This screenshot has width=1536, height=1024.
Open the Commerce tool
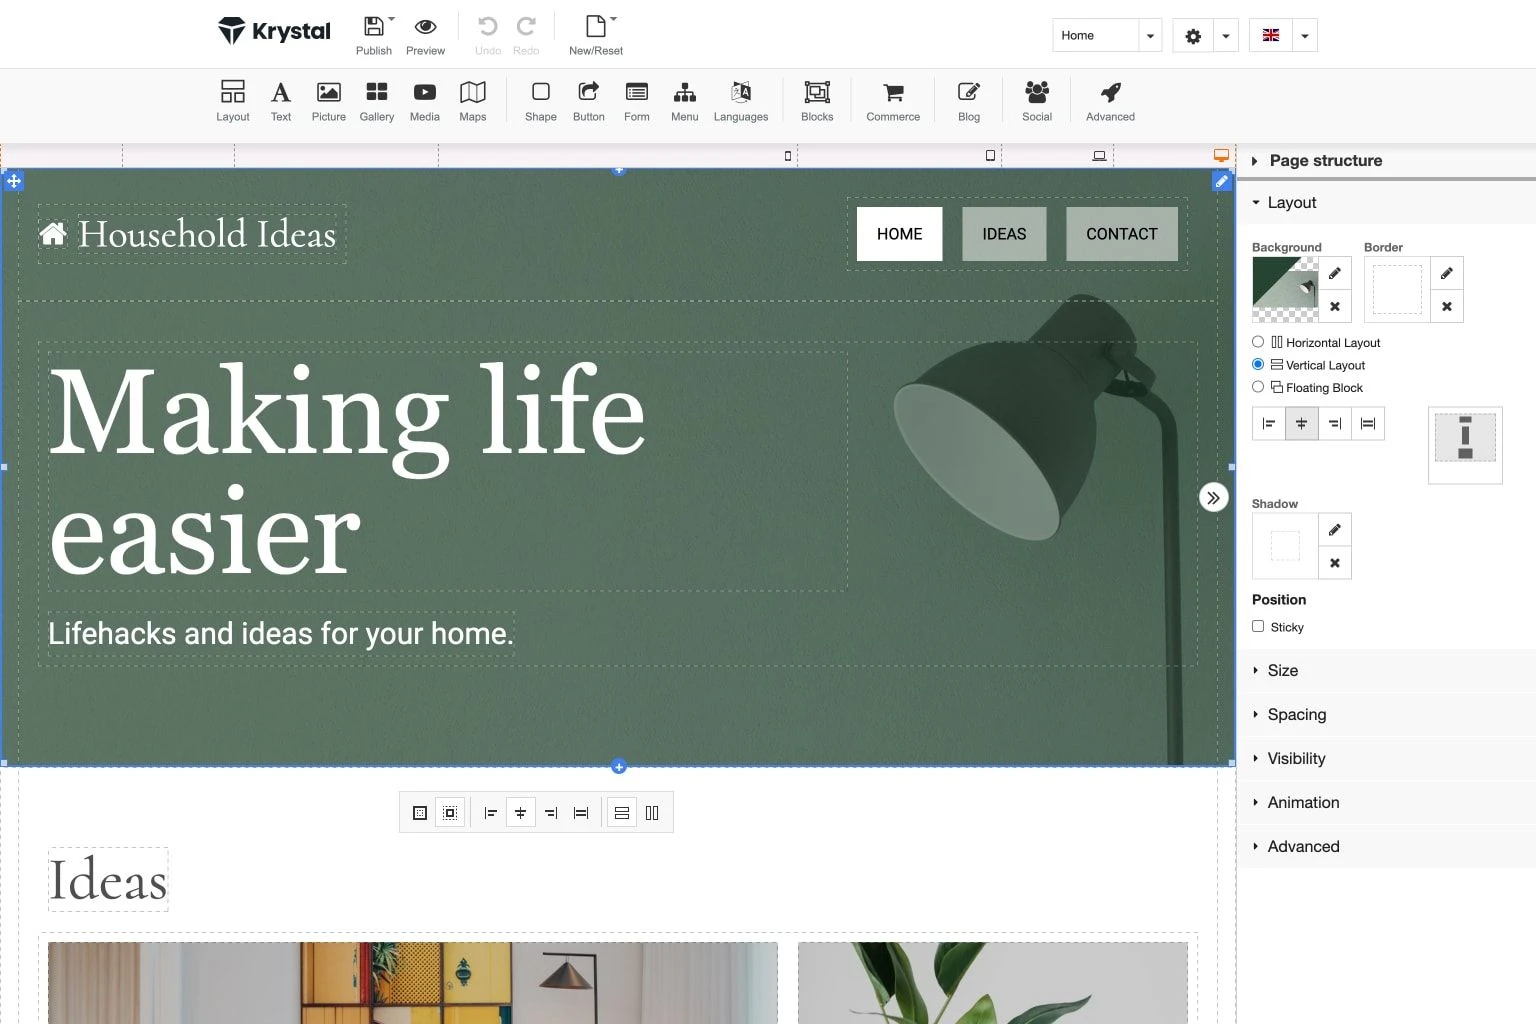pyautogui.click(x=892, y=100)
